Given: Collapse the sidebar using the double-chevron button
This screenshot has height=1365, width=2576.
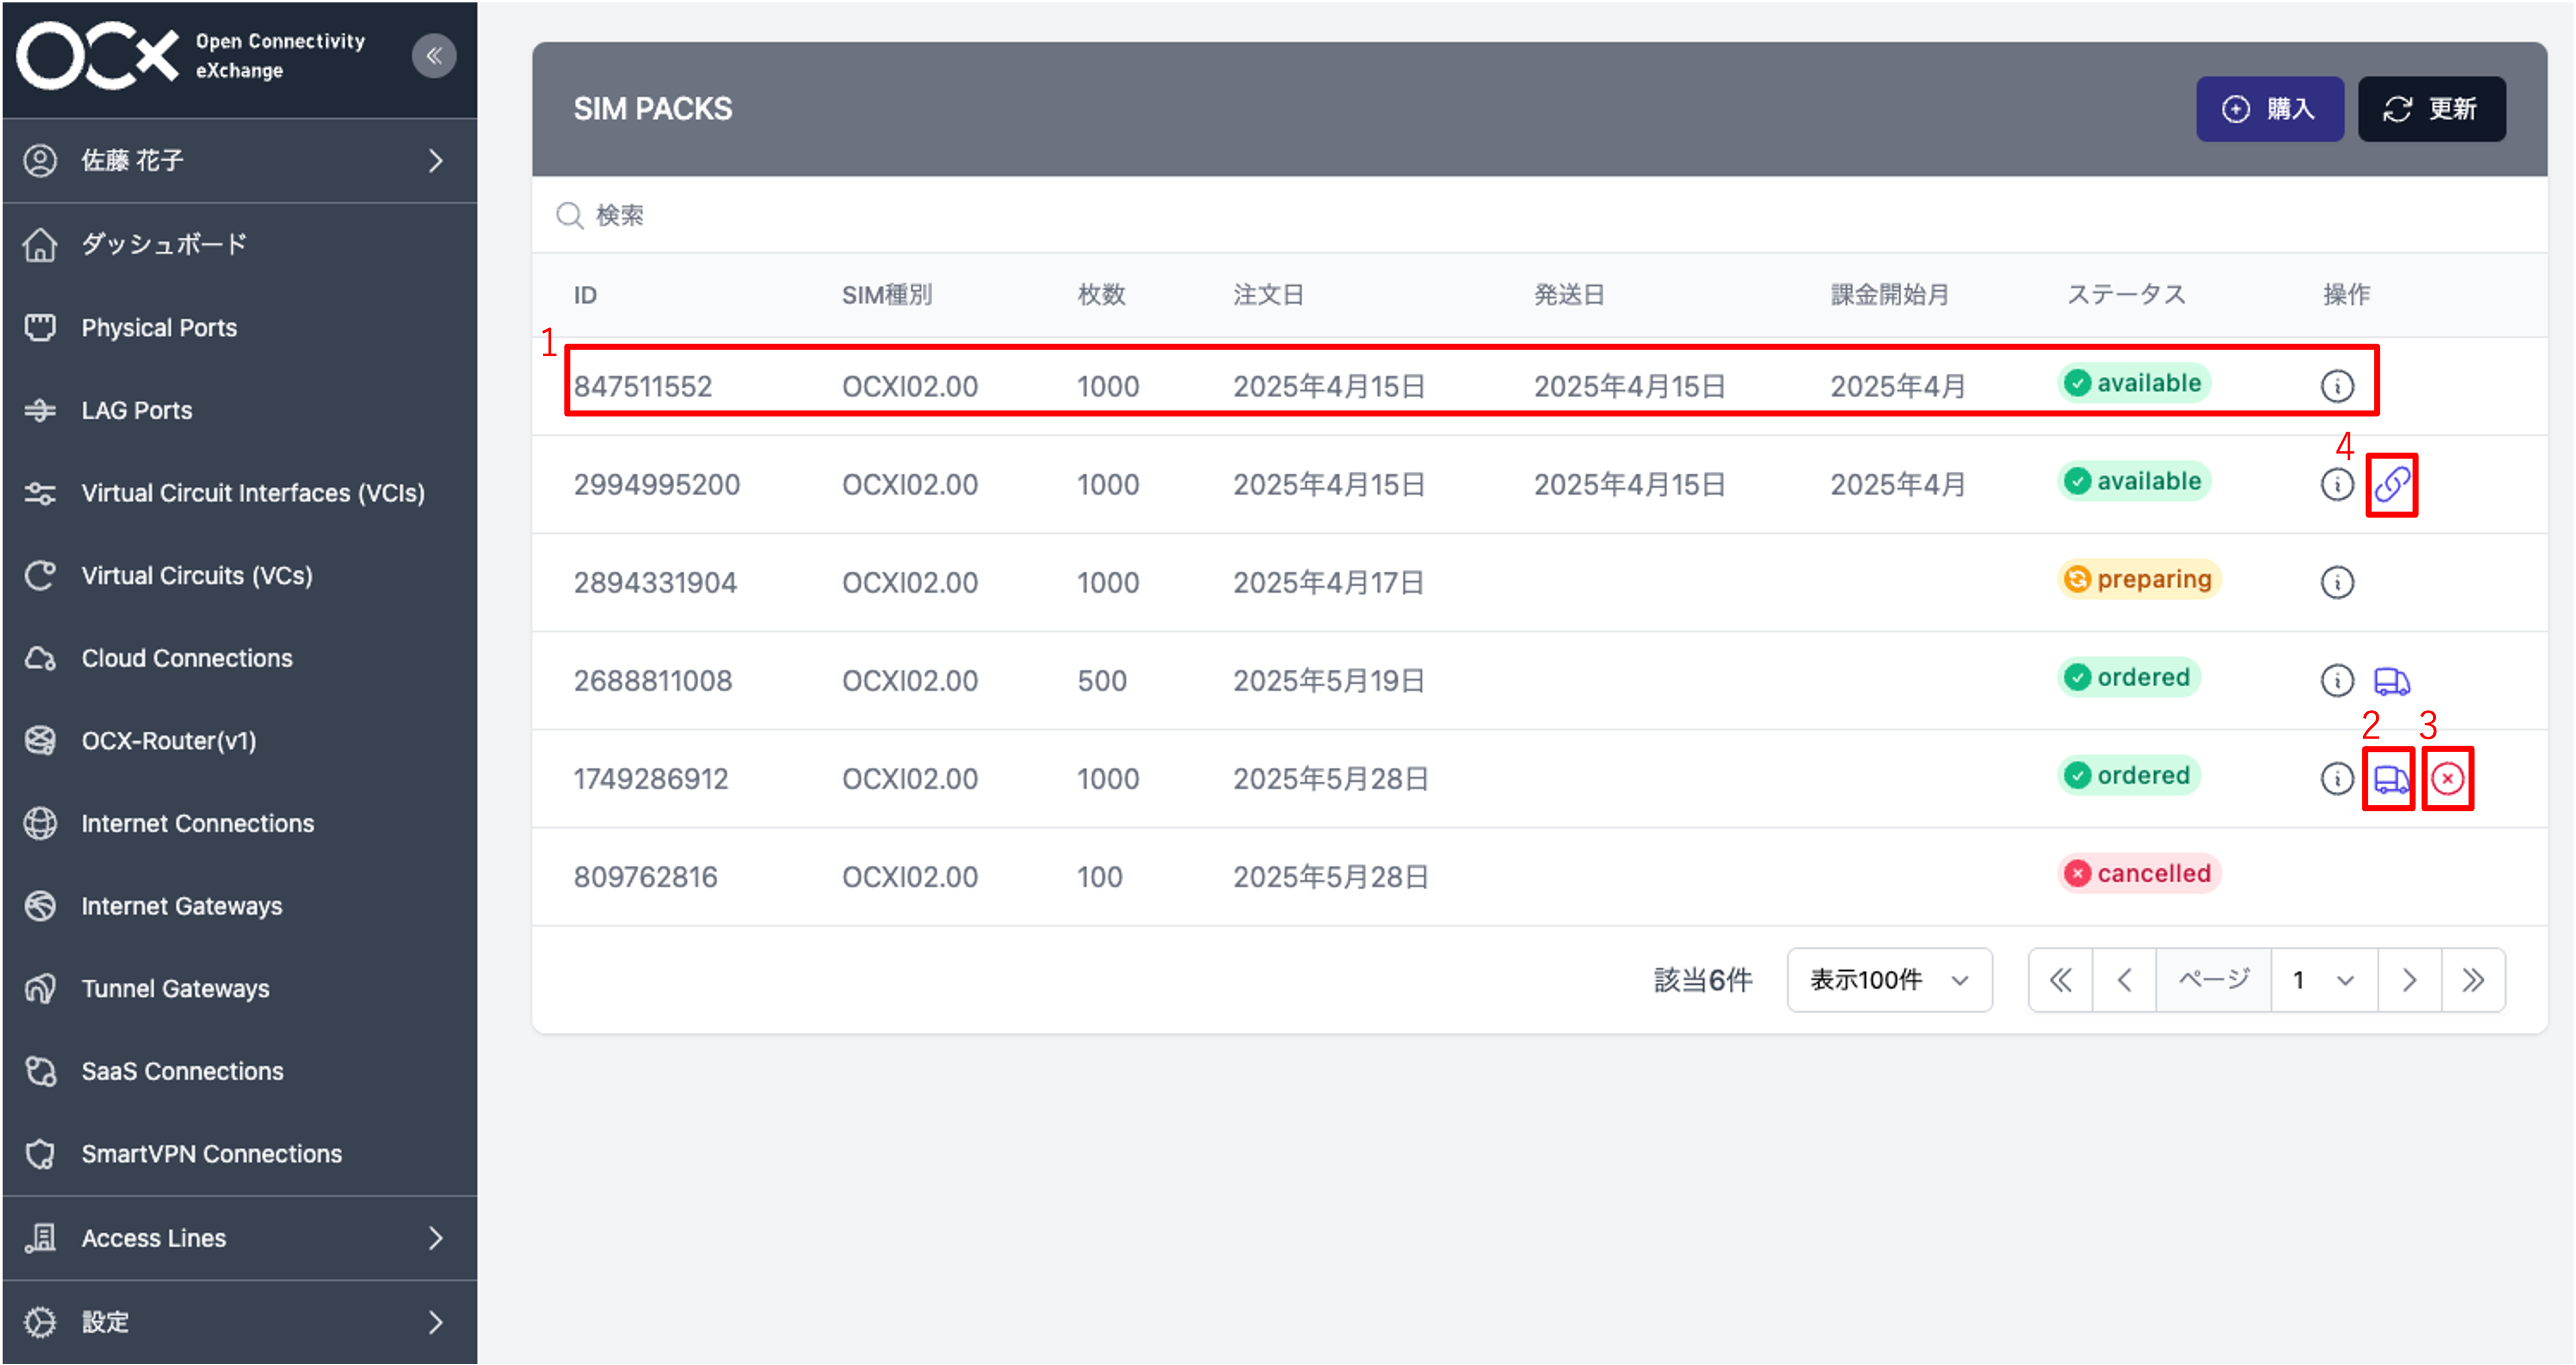Looking at the screenshot, I should point(434,56).
